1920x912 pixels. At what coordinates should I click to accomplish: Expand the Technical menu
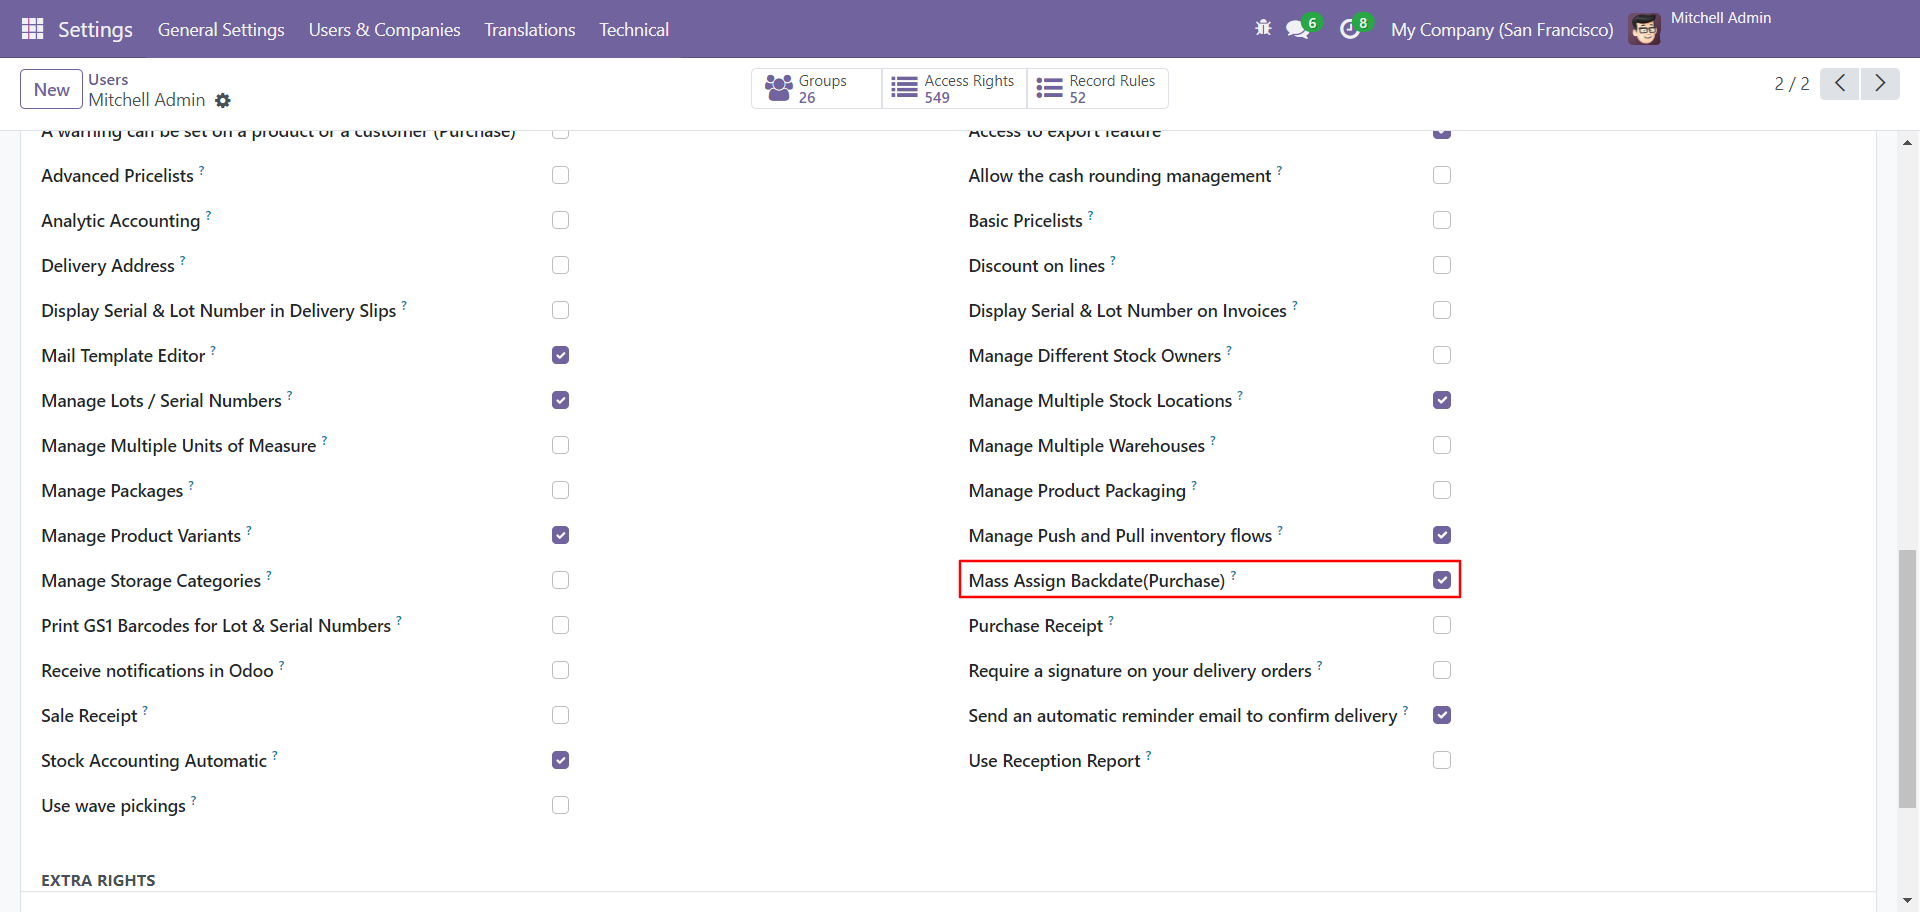(634, 29)
